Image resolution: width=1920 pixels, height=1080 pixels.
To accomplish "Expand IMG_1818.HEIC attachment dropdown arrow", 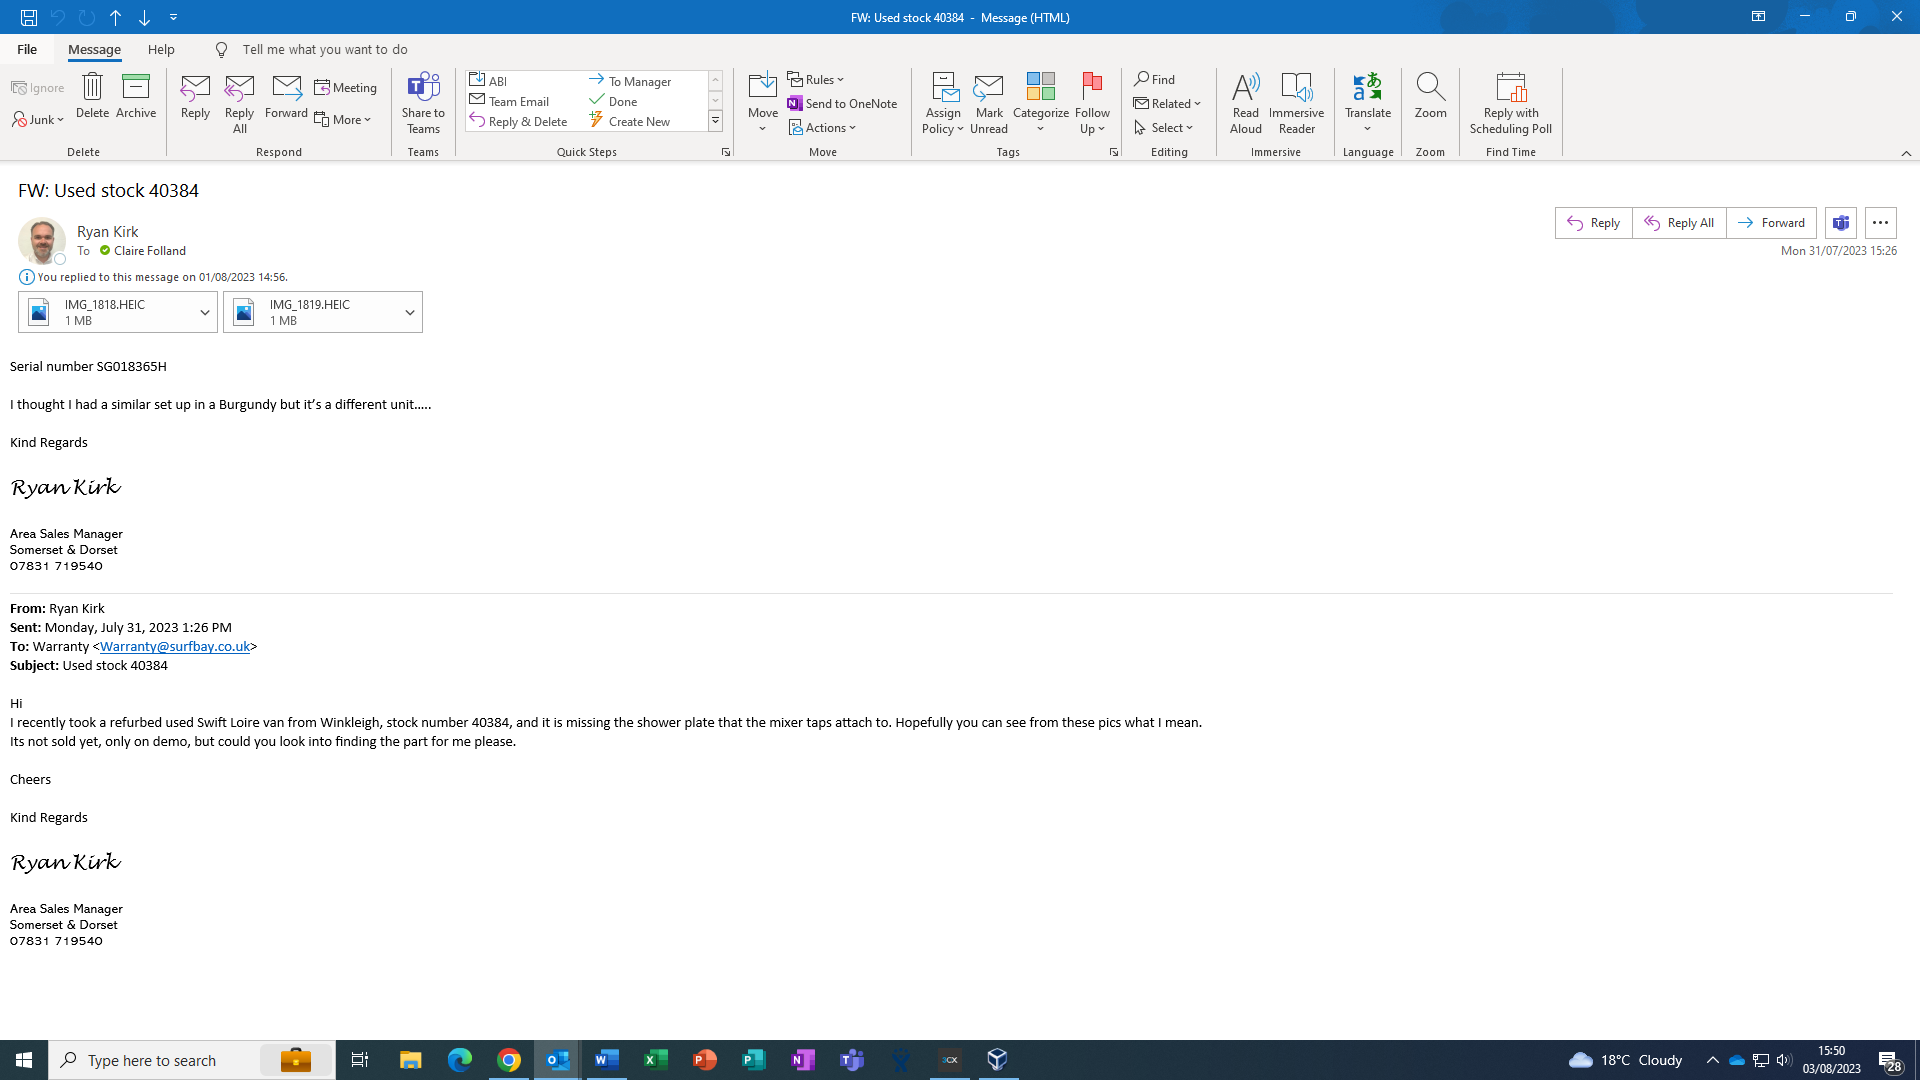I will tap(205, 313).
